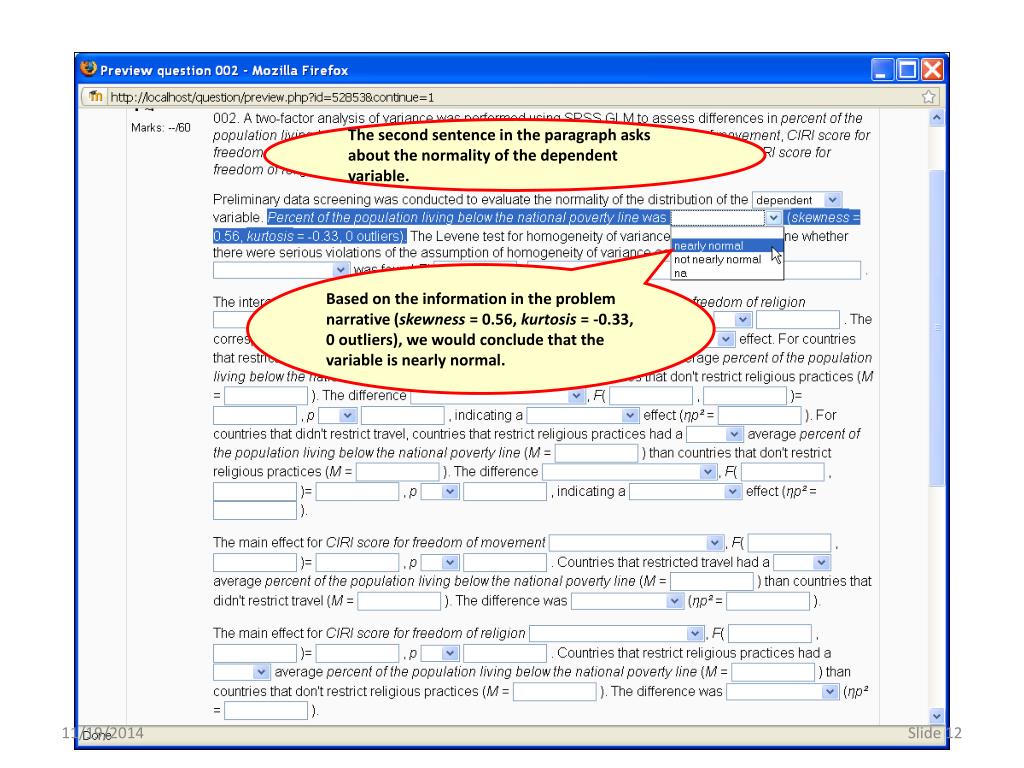This screenshot has width=1024, height=768.
Task: Open 'The difference was' dropdown in movement paragraph
Action: click(x=627, y=601)
